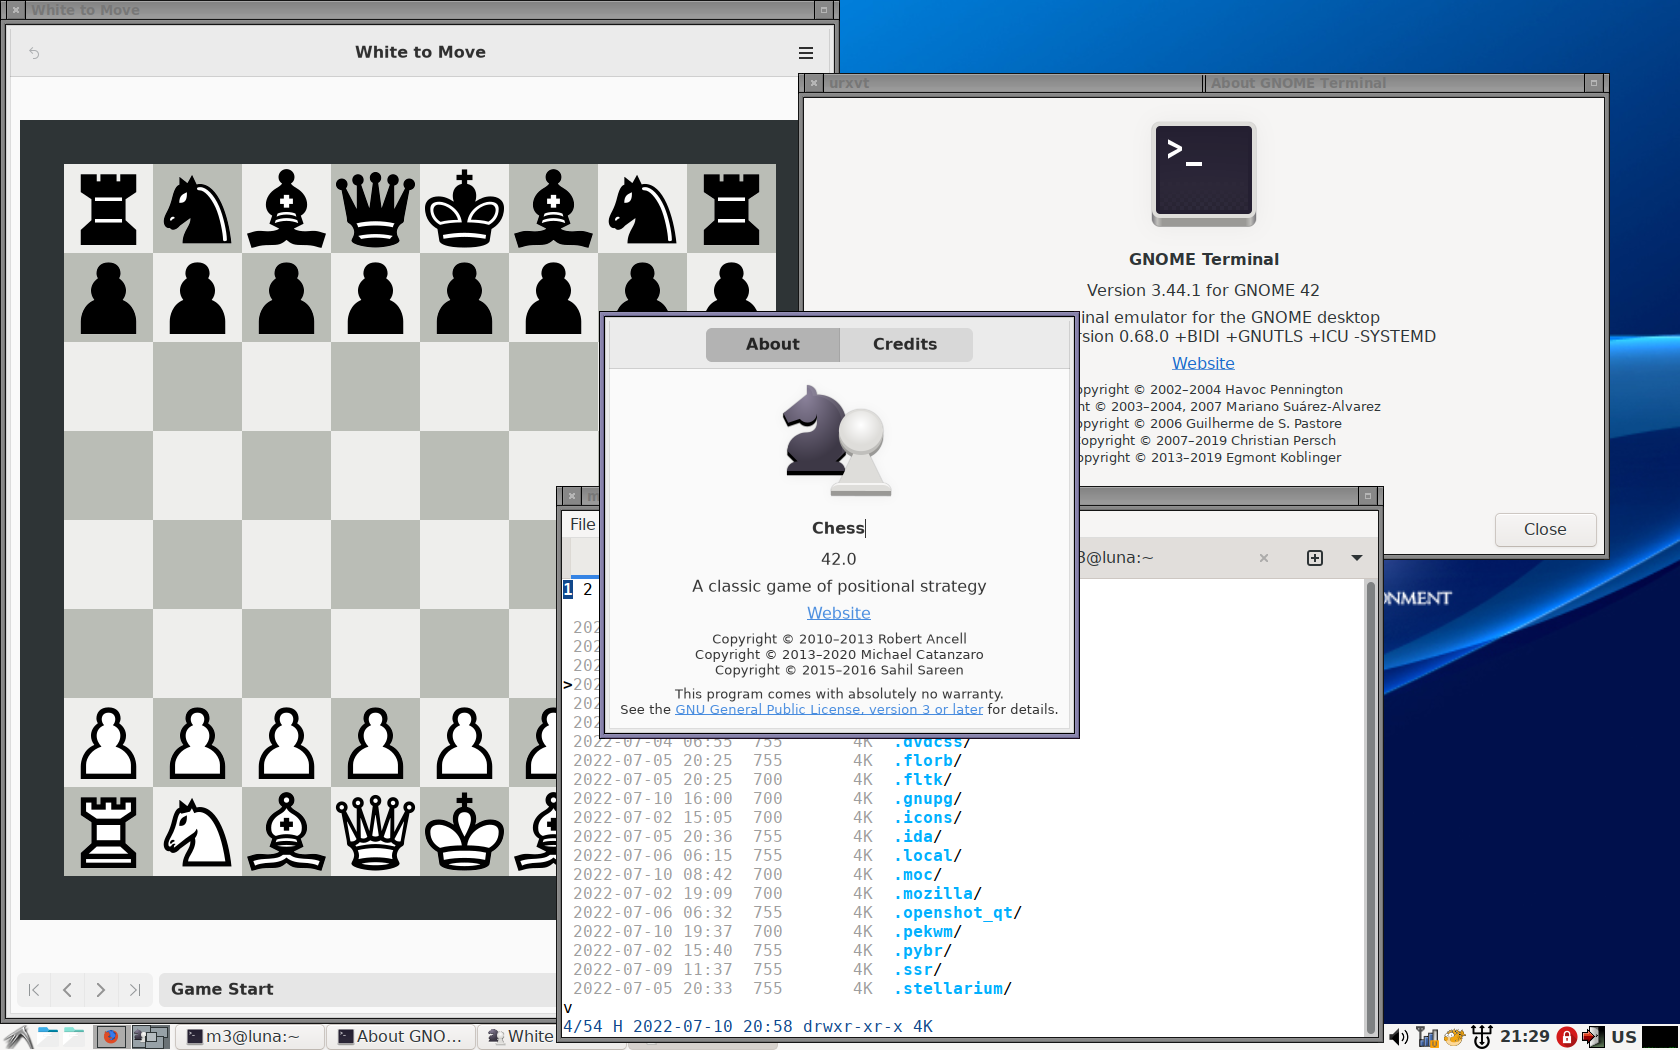Image resolution: width=1680 pixels, height=1050 pixels.
Task: Close the About GNOME Terminal dialog
Action: (x=1545, y=530)
